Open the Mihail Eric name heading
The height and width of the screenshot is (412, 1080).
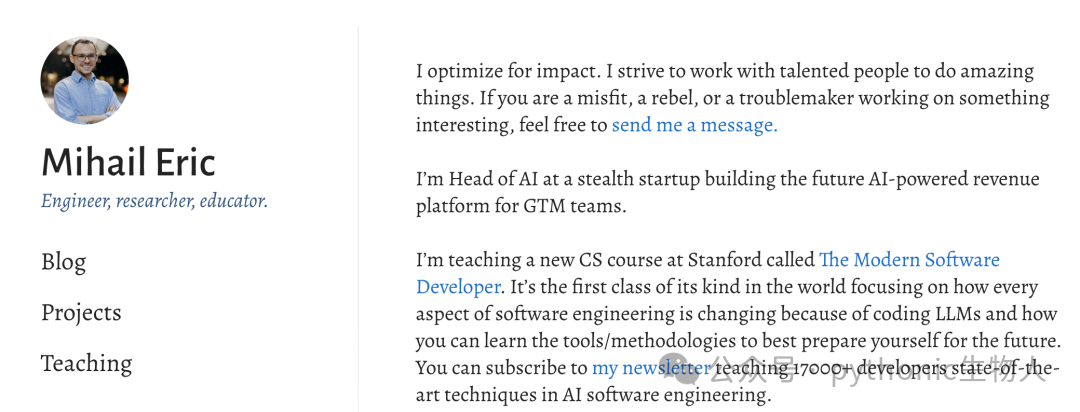128,163
